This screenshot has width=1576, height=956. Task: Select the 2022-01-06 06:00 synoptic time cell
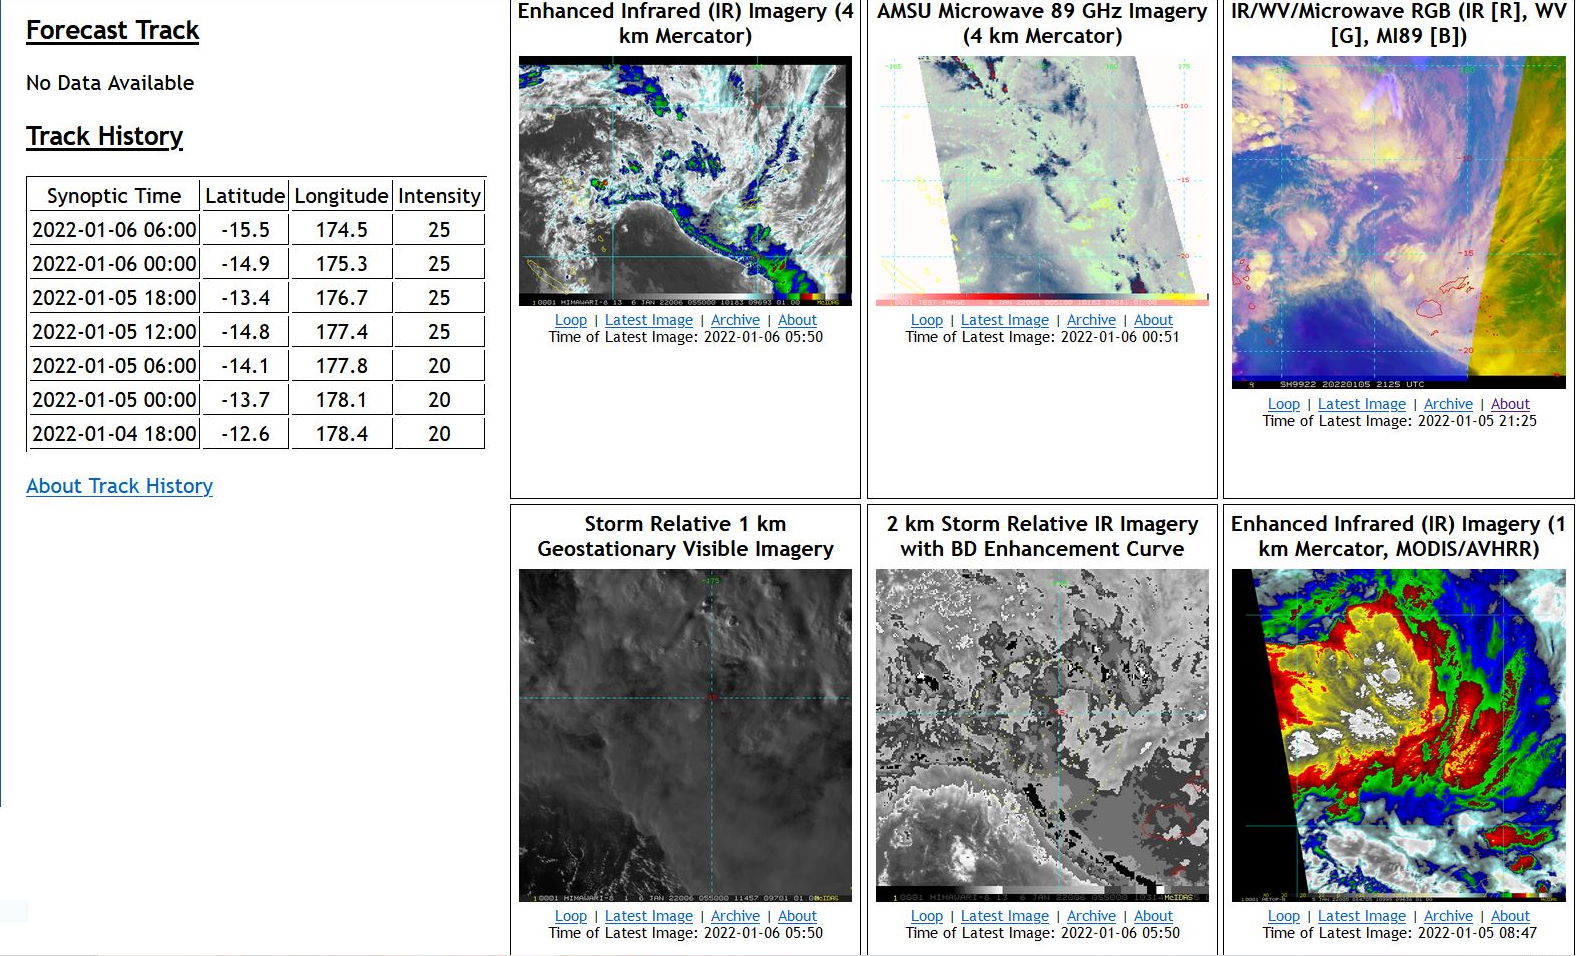[x=114, y=230]
